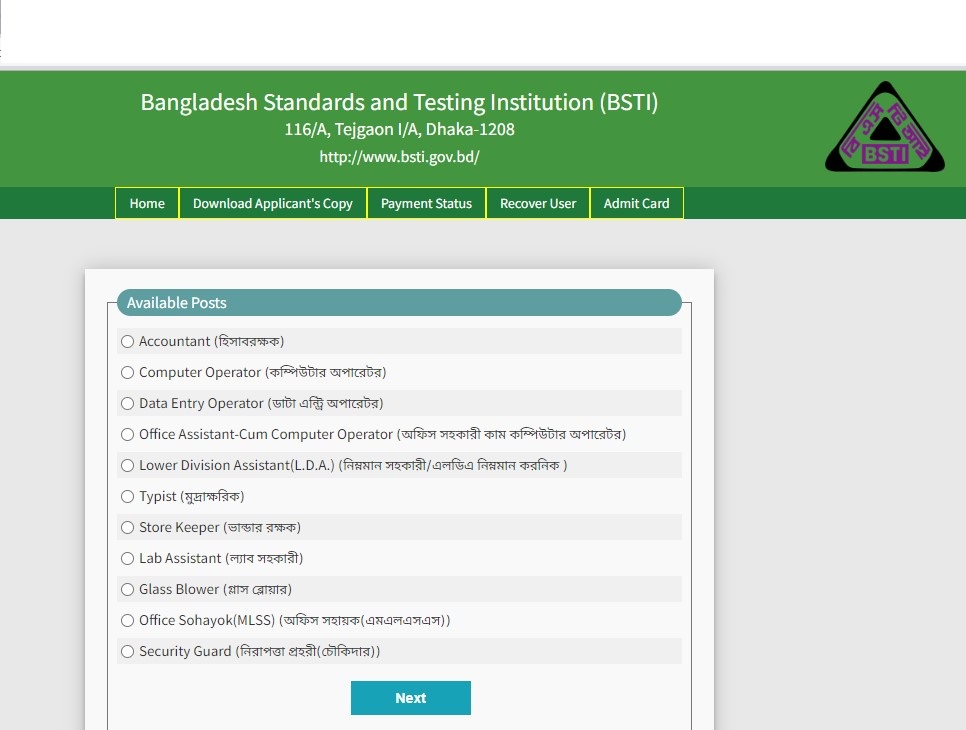The height and width of the screenshot is (730, 966).
Task: Click the address text 116/A, Tejgaon I/A
Action: 399,129
